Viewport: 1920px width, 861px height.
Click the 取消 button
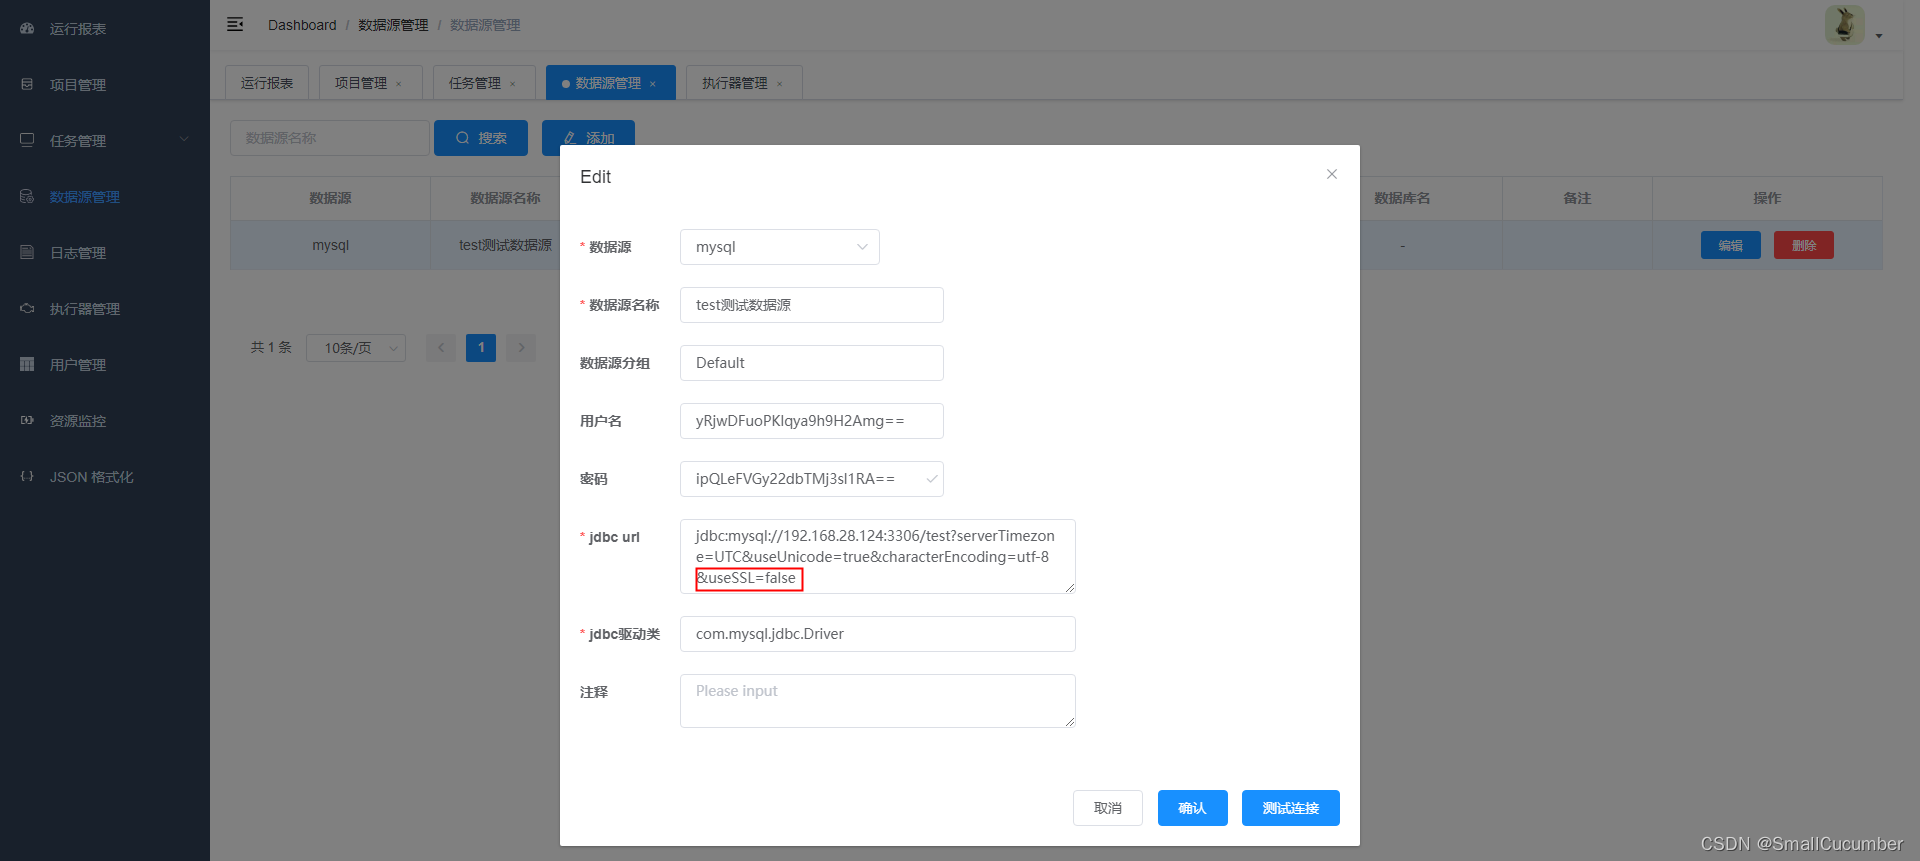1108,808
